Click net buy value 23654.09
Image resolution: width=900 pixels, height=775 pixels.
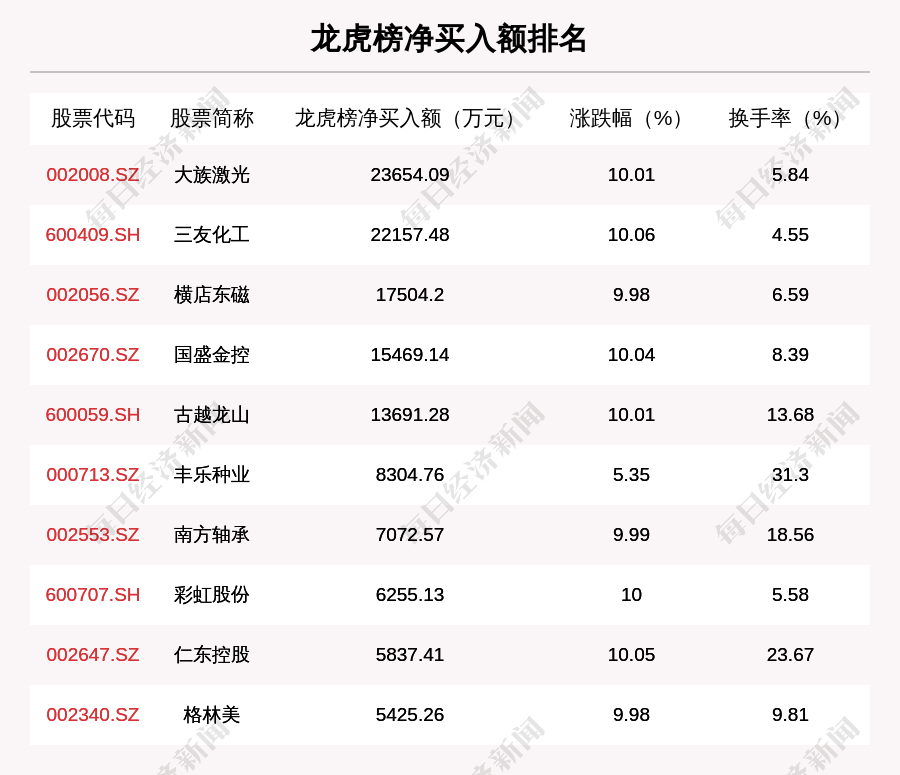[x=410, y=175]
